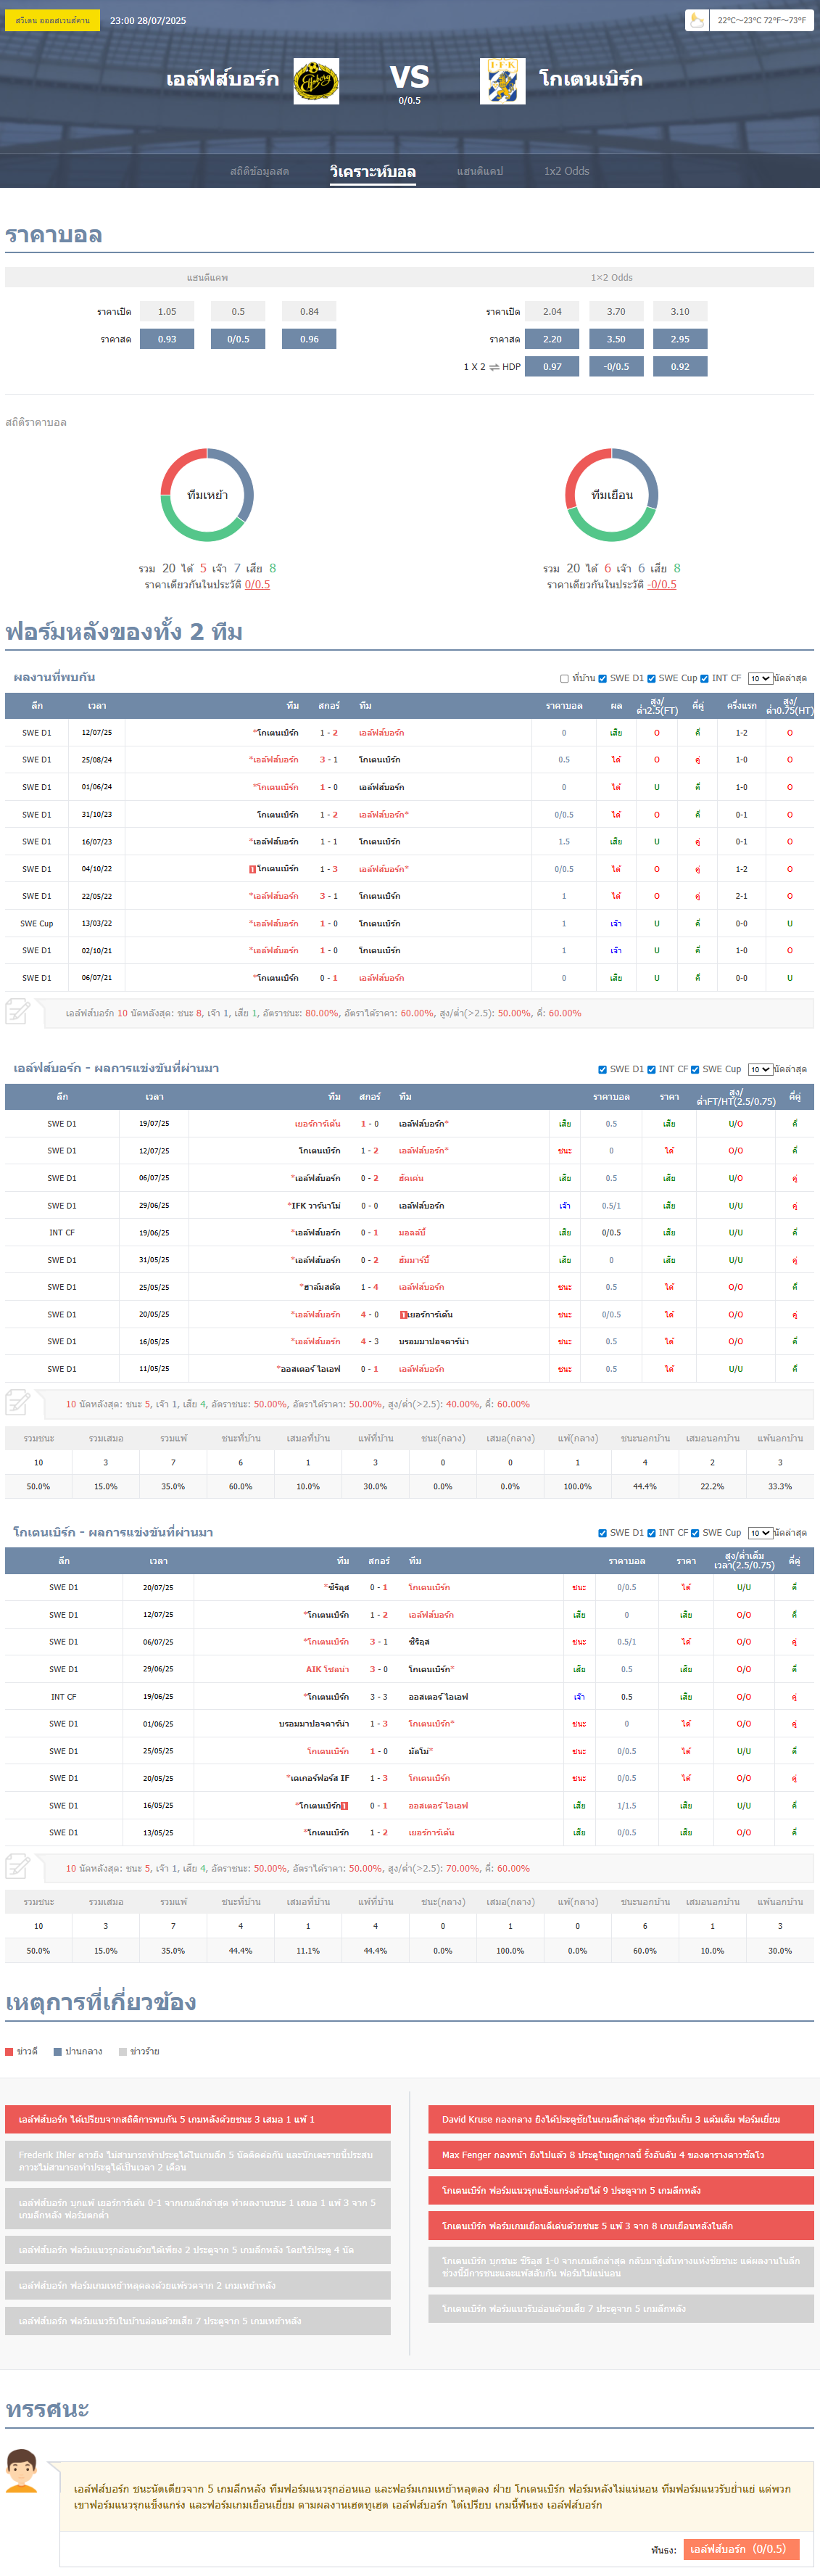Screen dimensions: 820x2576
Task: Click the เอล์ฟส์บอร์ก team name in the header
Action: click(223, 79)
